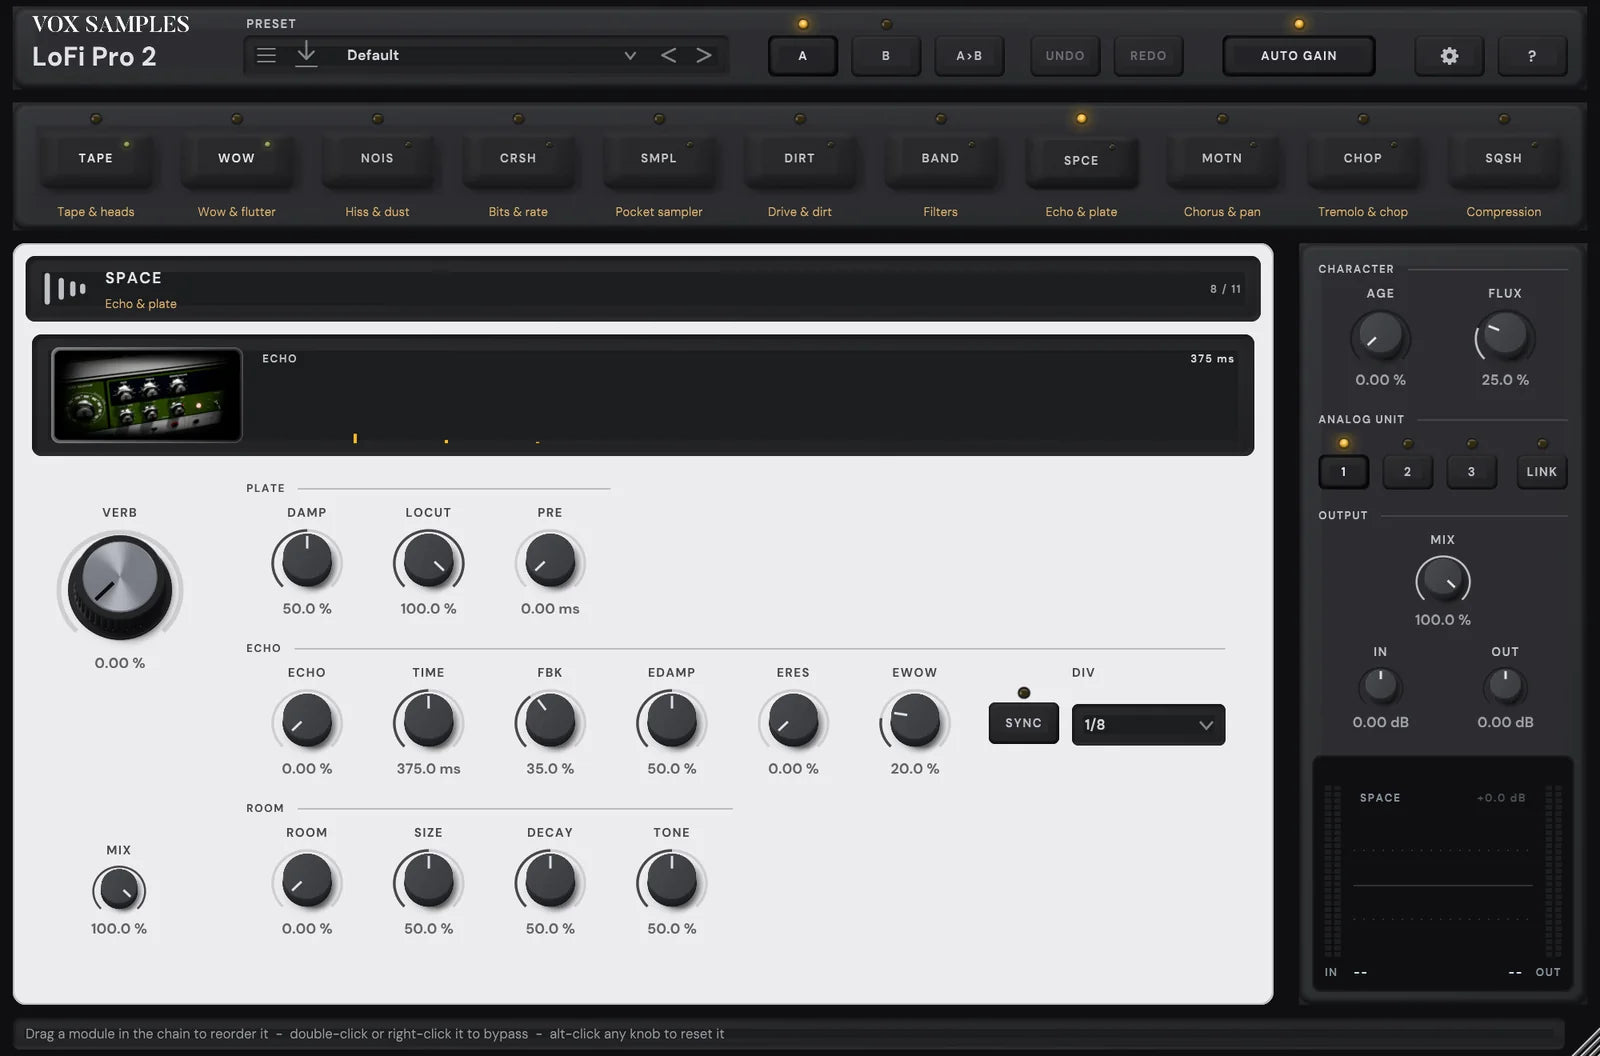
Task: Open help with the question mark button
Action: point(1531,56)
